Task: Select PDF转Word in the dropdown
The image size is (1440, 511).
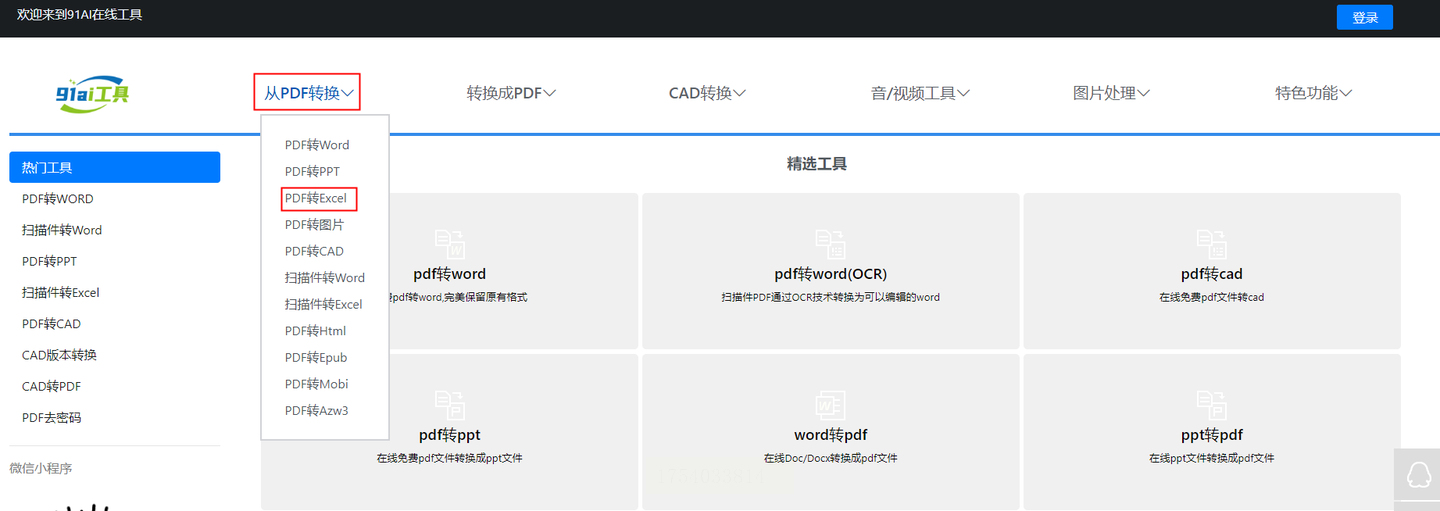Action: pos(317,145)
